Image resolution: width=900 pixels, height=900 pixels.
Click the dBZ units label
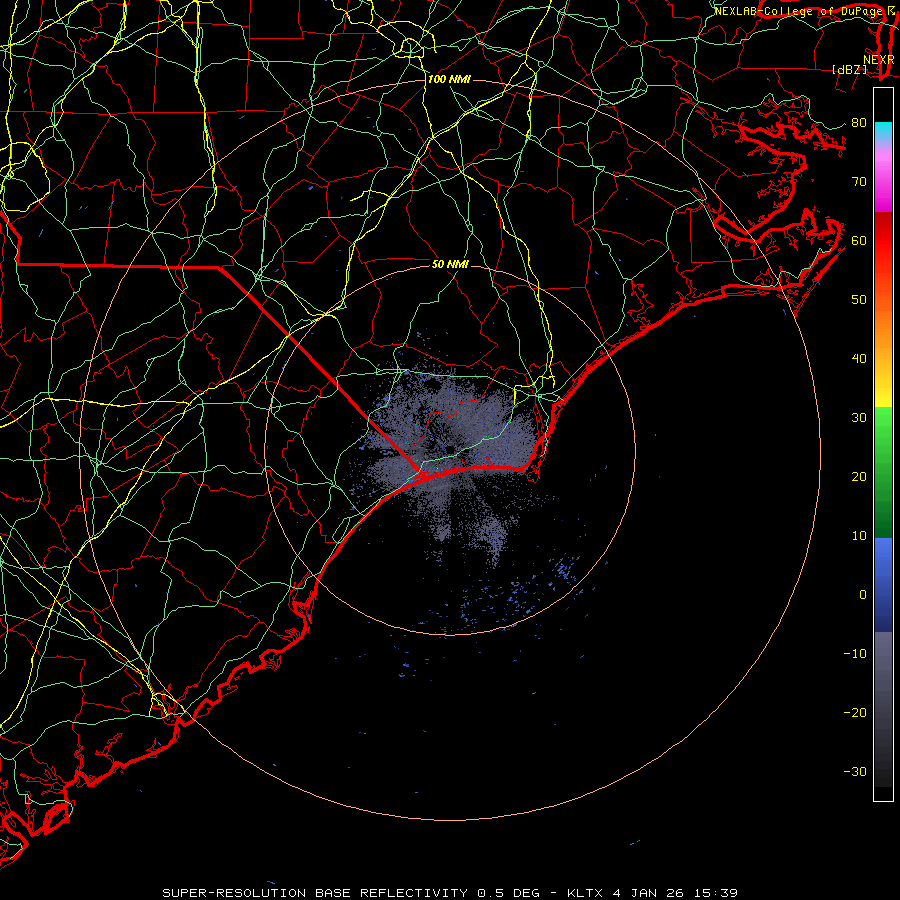(849, 69)
